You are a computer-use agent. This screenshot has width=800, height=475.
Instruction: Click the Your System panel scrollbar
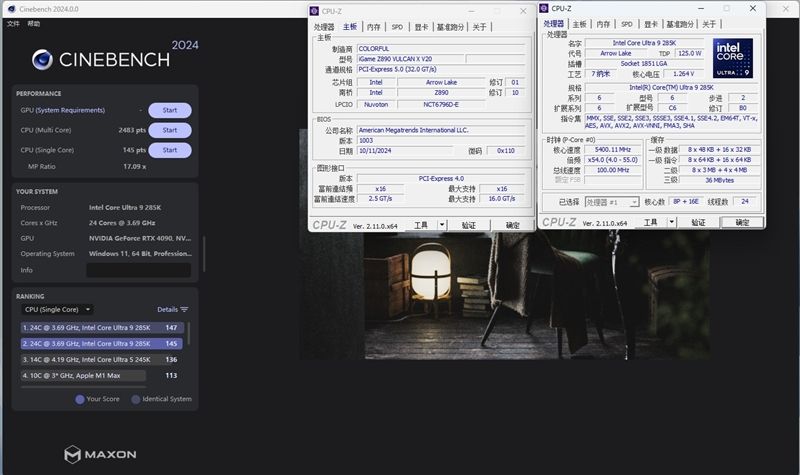[204, 254]
